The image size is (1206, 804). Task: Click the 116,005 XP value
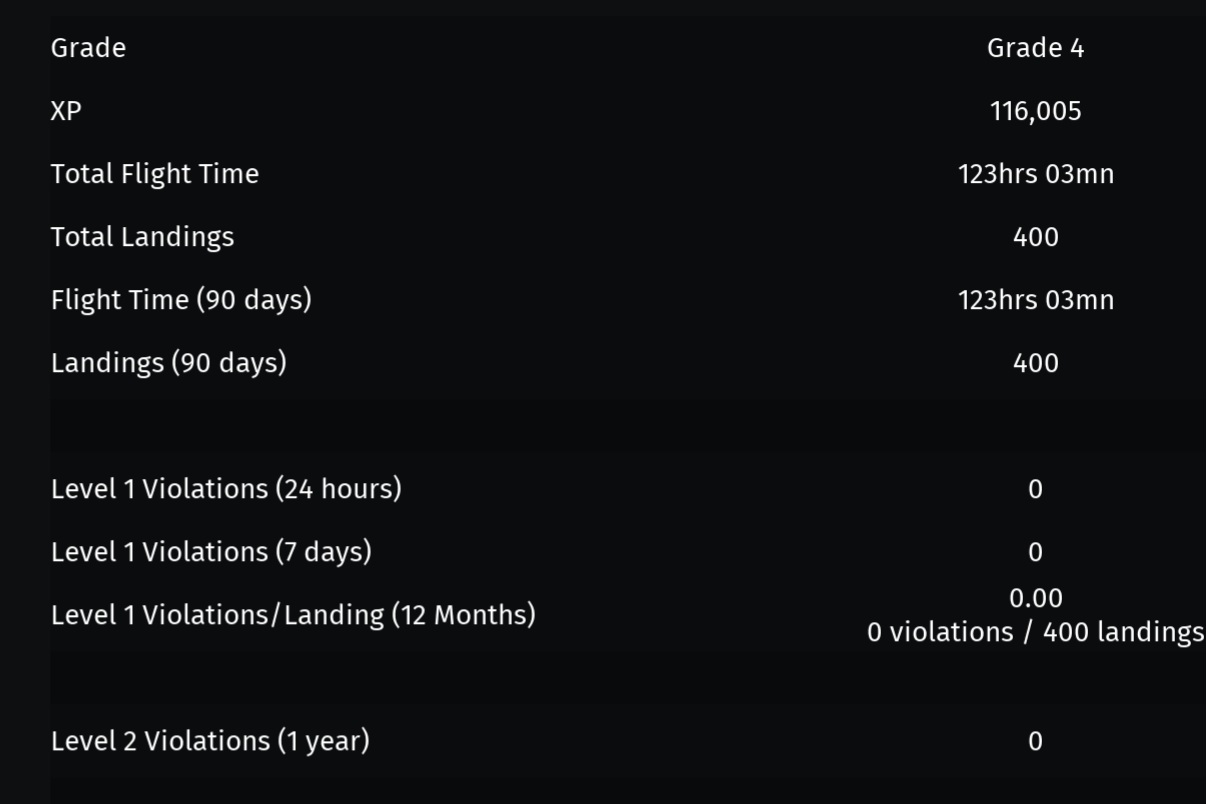(1035, 111)
